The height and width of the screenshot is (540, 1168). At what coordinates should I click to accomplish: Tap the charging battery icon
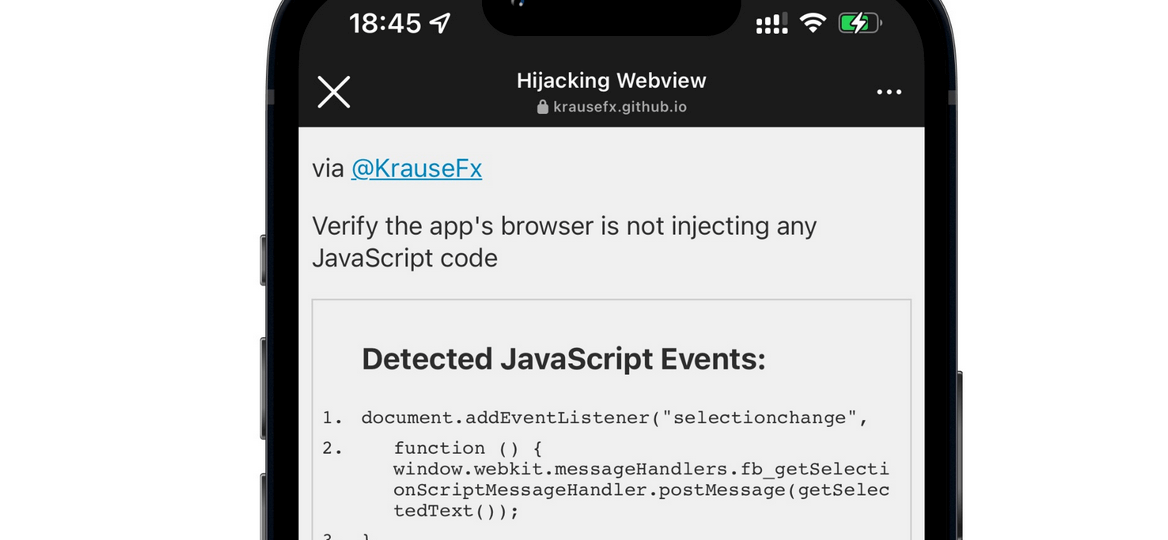pyautogui.click(x=860, y=24)
